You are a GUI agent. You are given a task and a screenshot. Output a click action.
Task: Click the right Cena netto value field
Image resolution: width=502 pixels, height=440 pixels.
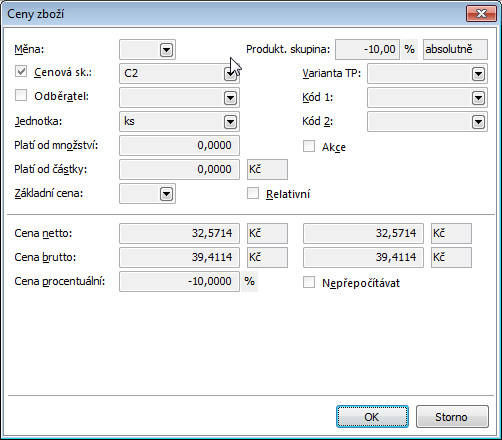363,233
